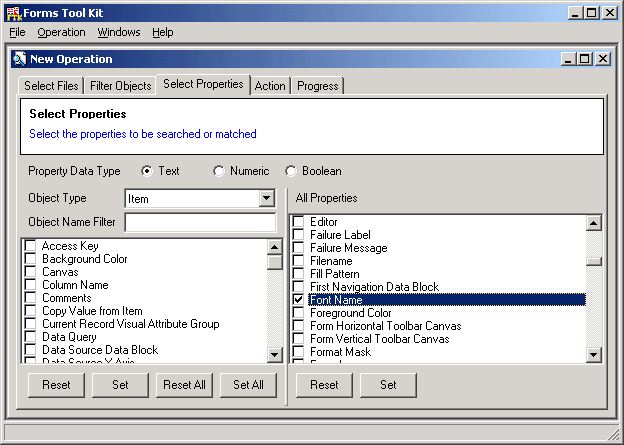Viewport: 624px width, 445px height.
Task: Click the All Properties scrollbar thumb
Action: point(594,261)
